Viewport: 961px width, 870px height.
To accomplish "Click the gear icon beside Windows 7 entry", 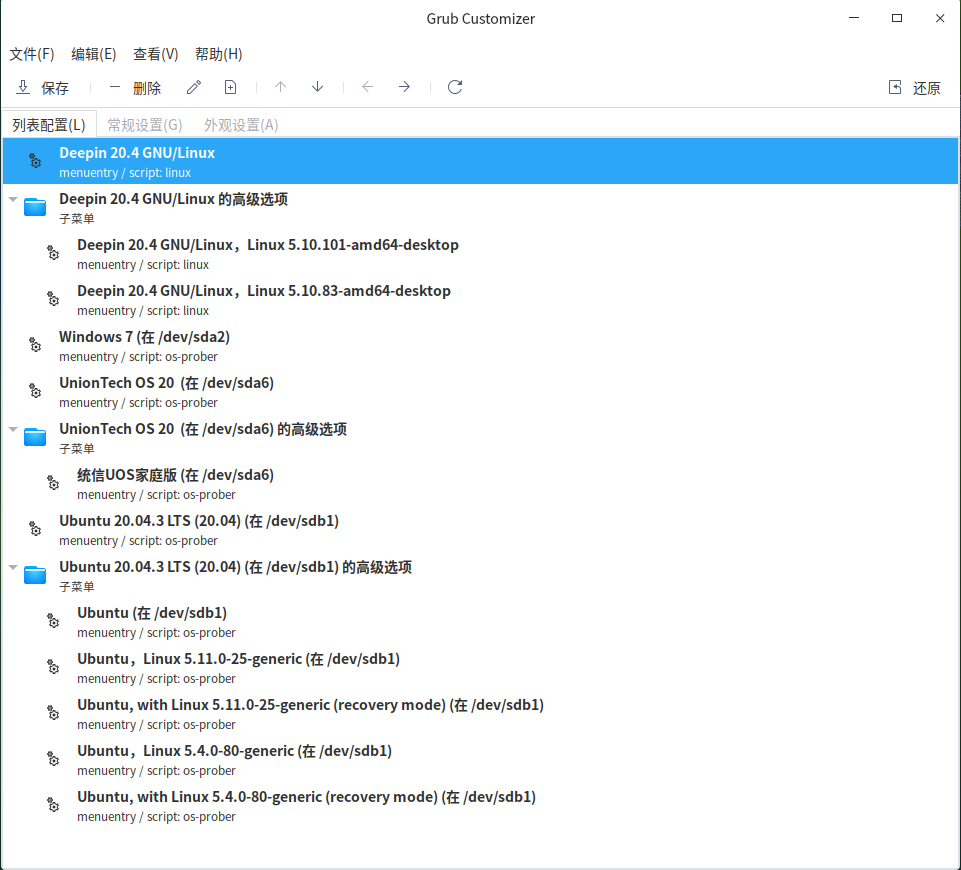I will coord(35,344).
